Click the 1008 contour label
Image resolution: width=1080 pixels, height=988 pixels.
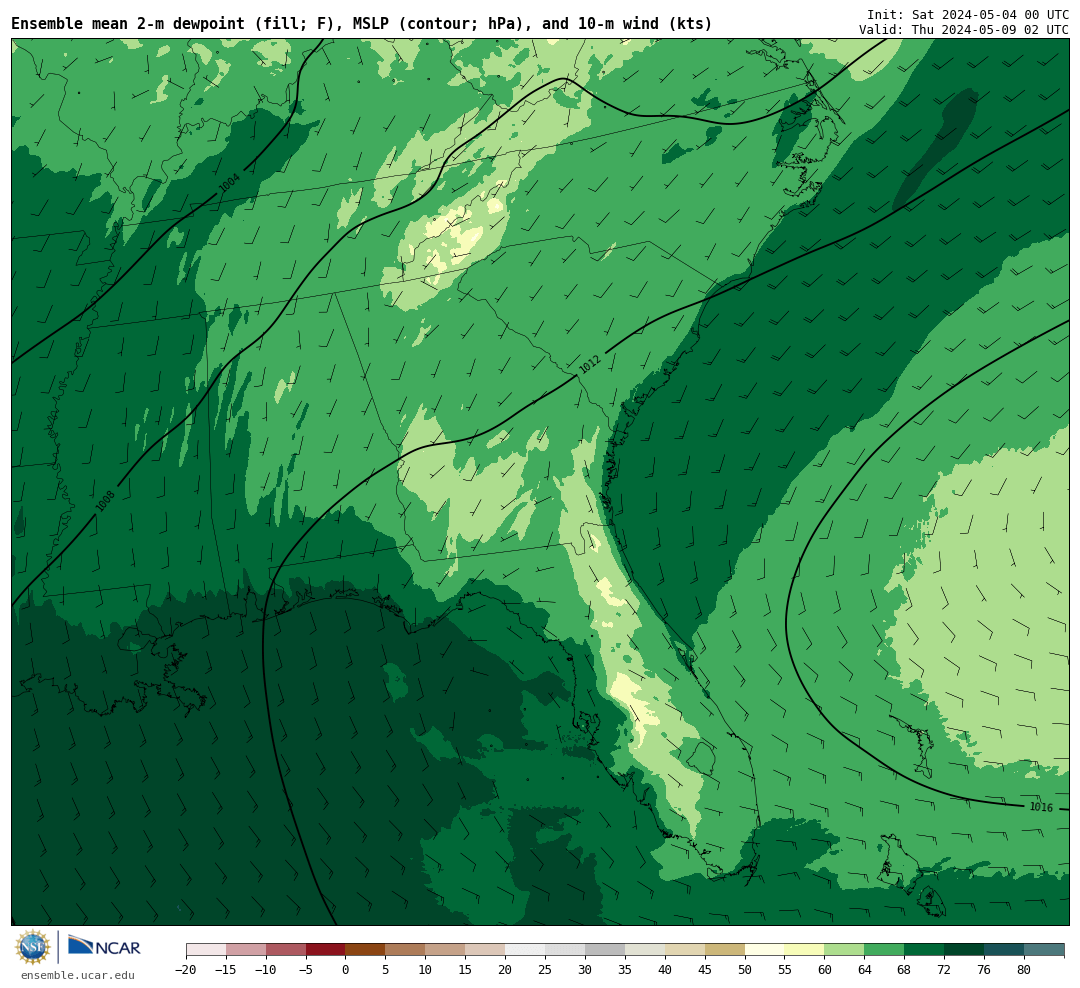(x=105, y=501)
